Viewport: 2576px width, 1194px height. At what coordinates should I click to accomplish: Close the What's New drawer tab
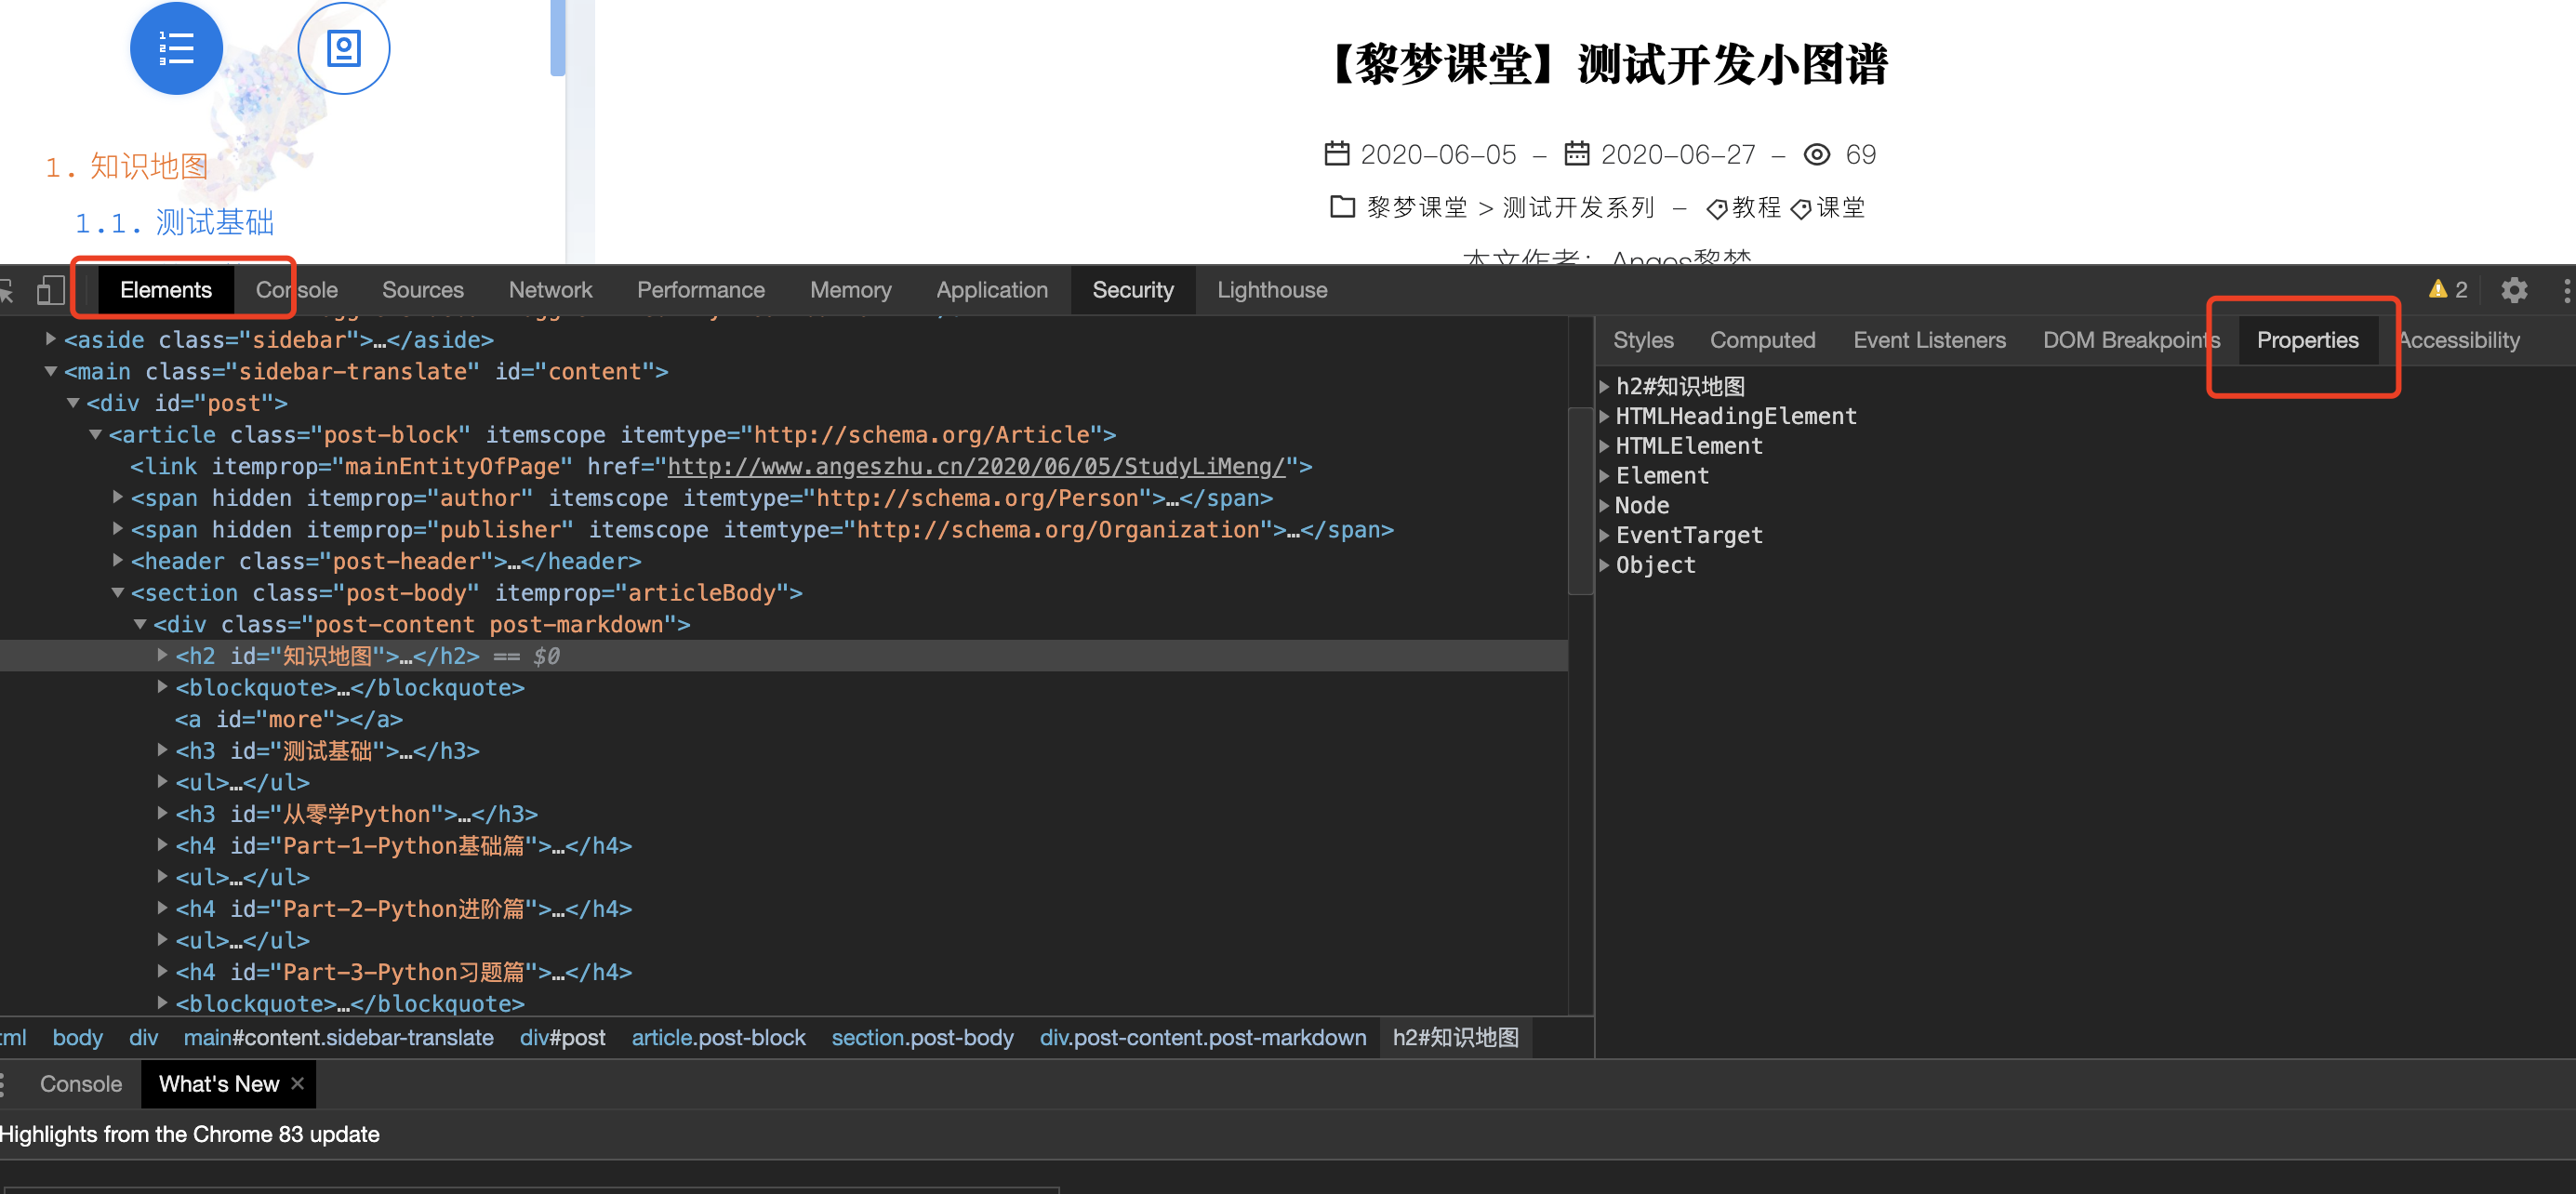coord(297,1084)
